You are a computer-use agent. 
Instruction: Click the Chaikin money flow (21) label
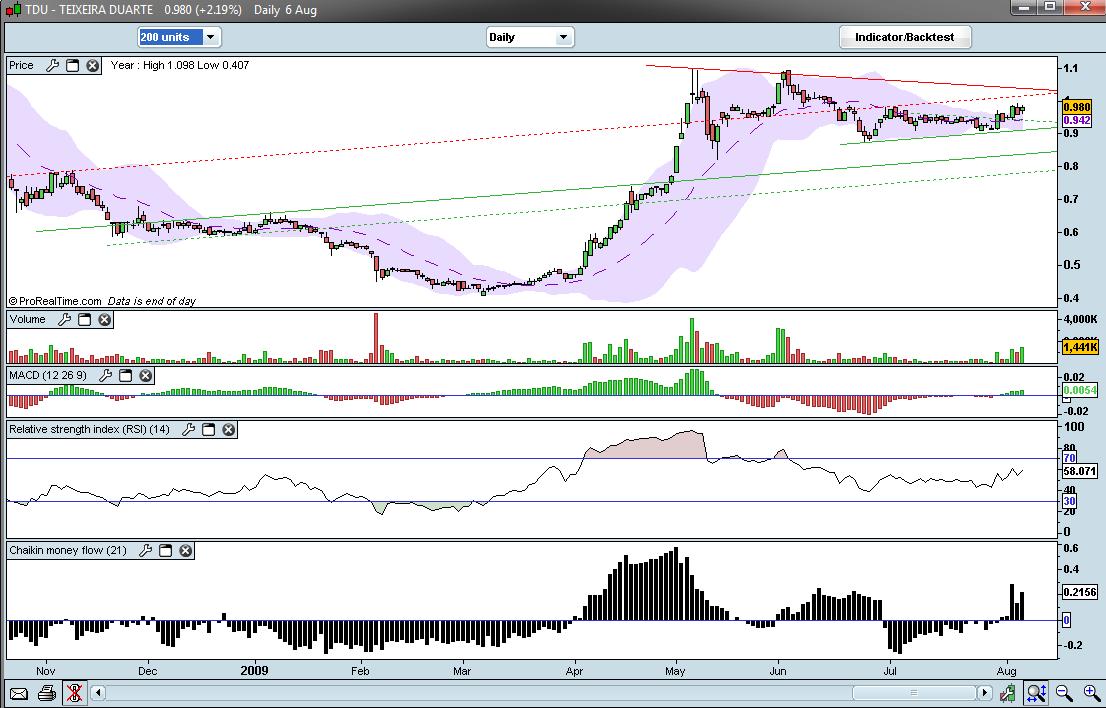pyautogui.click(x=68, y=551)
